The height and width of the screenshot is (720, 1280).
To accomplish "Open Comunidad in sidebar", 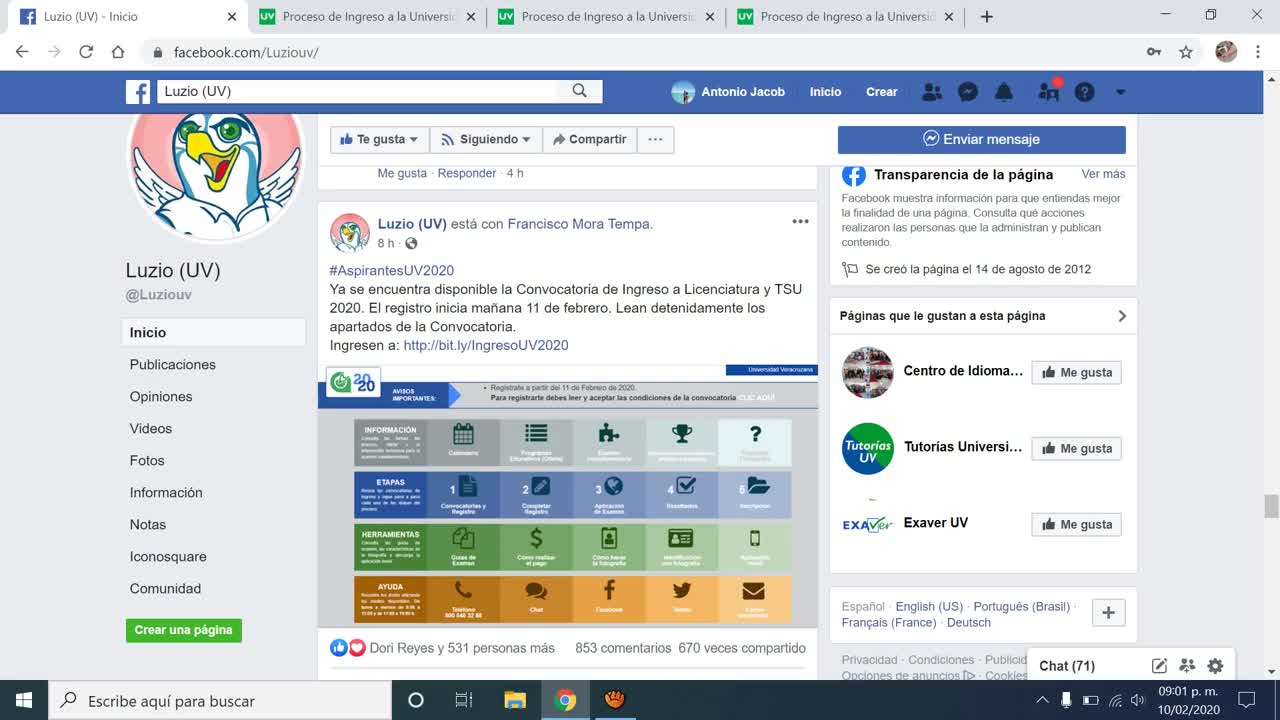I will point(165,588).
